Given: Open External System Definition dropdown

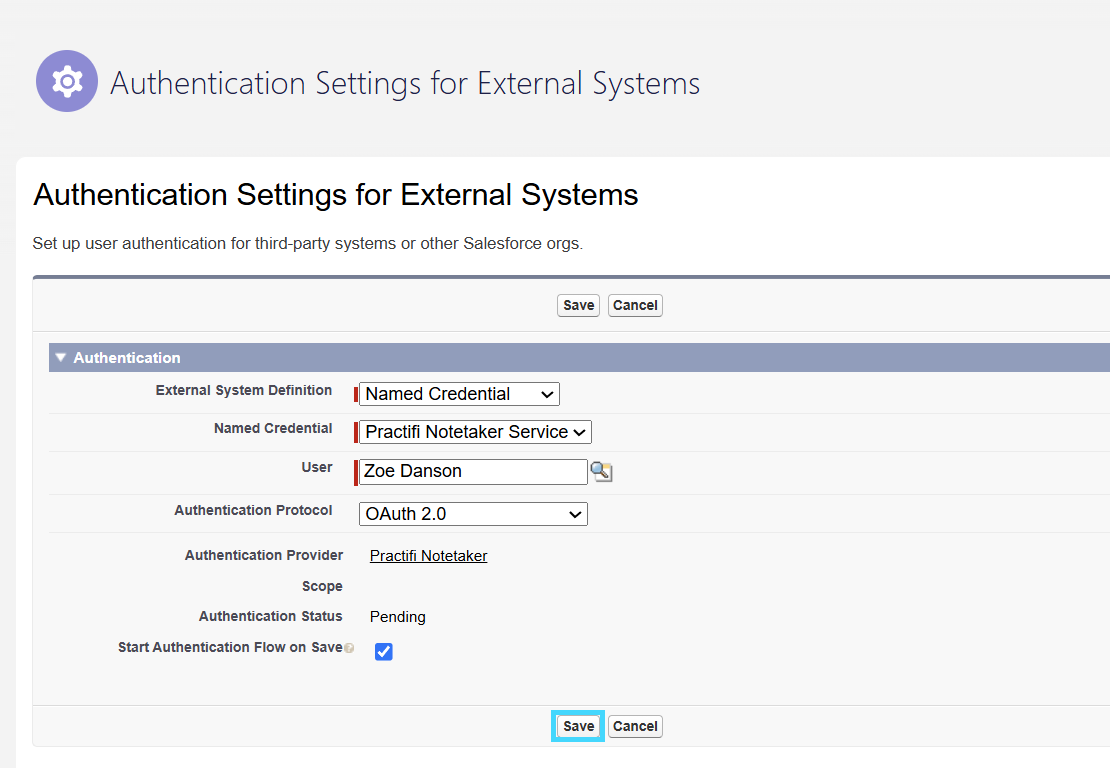Looking at the screenshot, I should tap(459, 394).
